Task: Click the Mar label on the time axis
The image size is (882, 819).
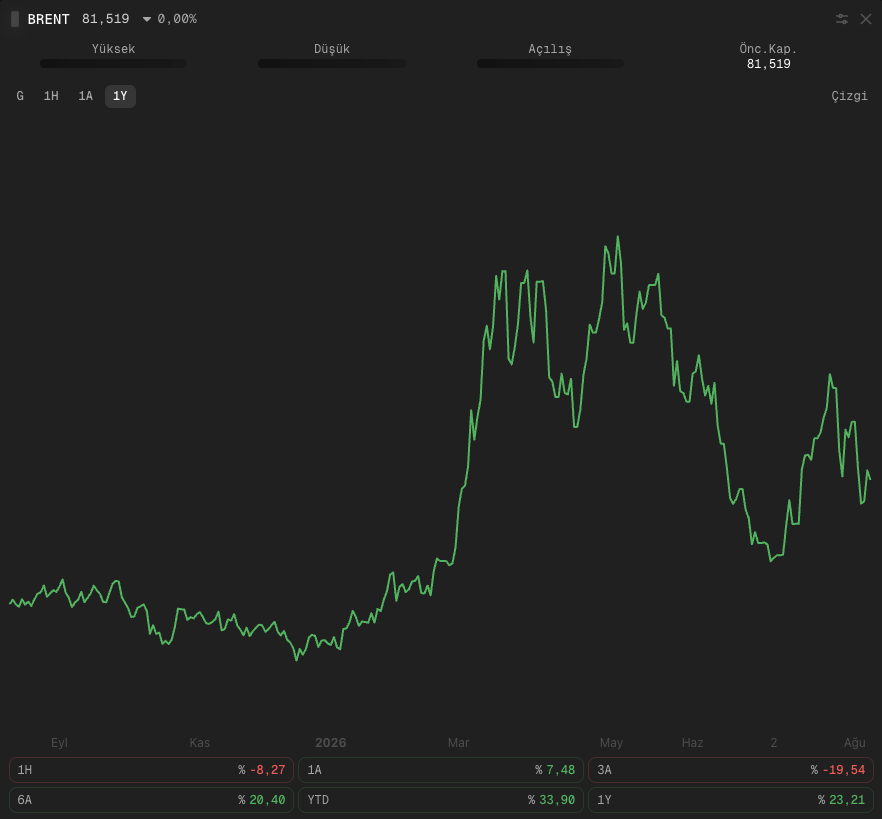Action: click(x=458, y=742)
